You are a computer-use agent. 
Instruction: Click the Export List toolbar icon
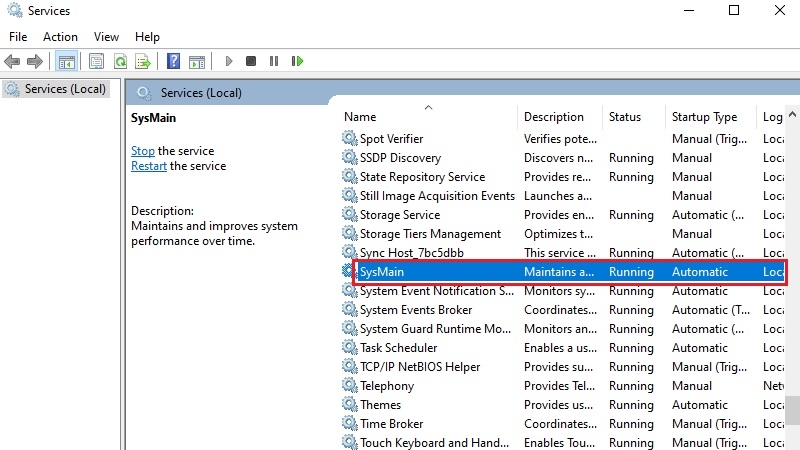tap(143, 62)
